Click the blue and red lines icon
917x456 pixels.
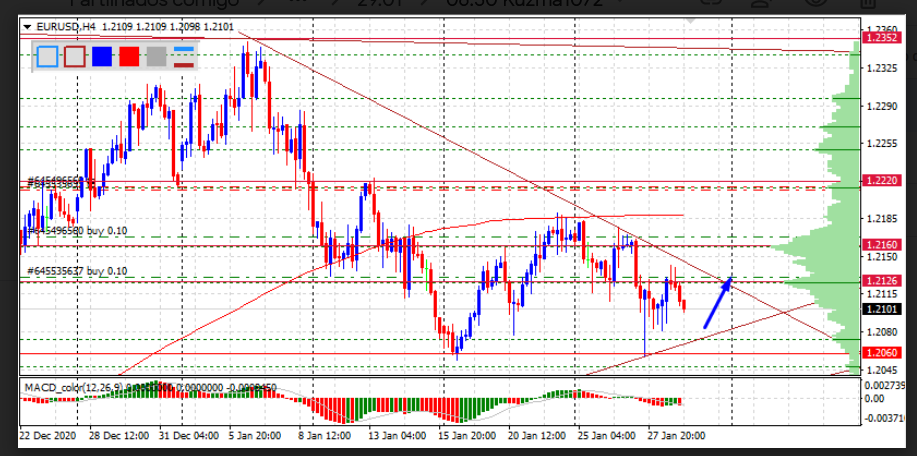(183, 56)
